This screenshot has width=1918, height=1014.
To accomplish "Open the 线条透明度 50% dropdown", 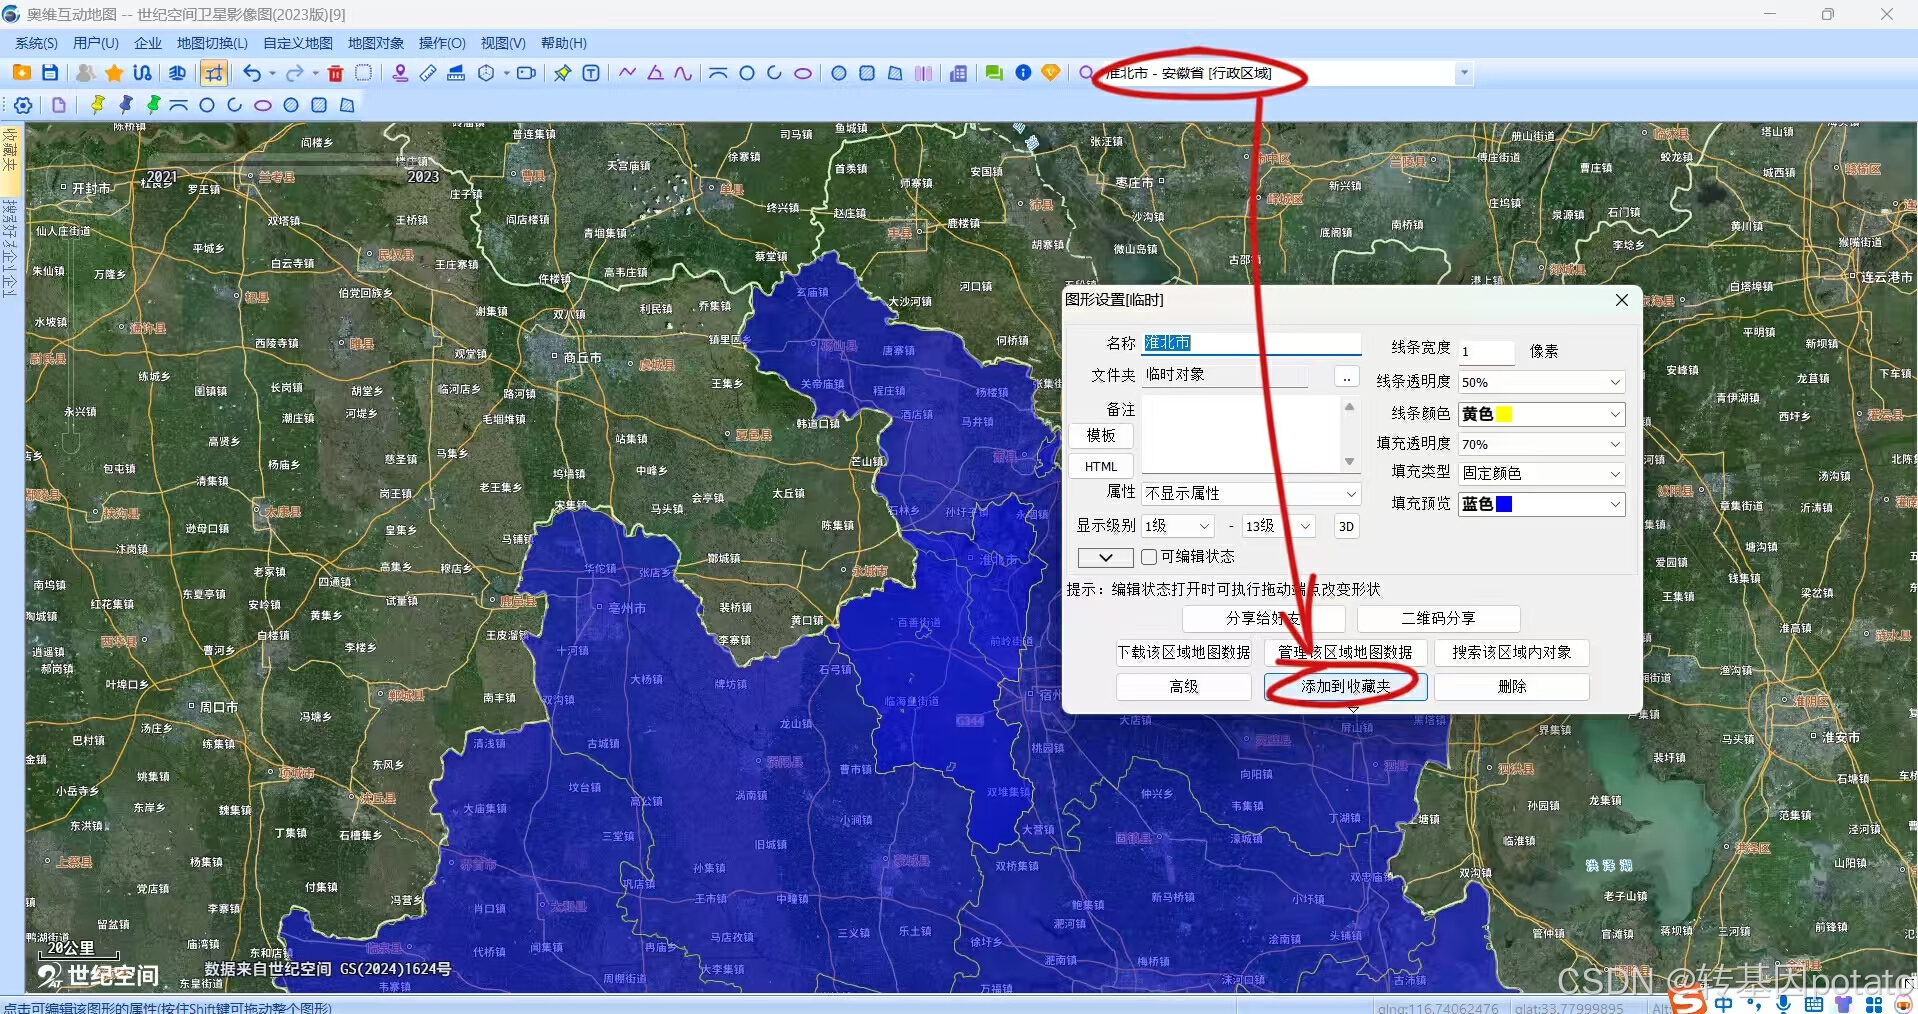I will point(1541,382).
